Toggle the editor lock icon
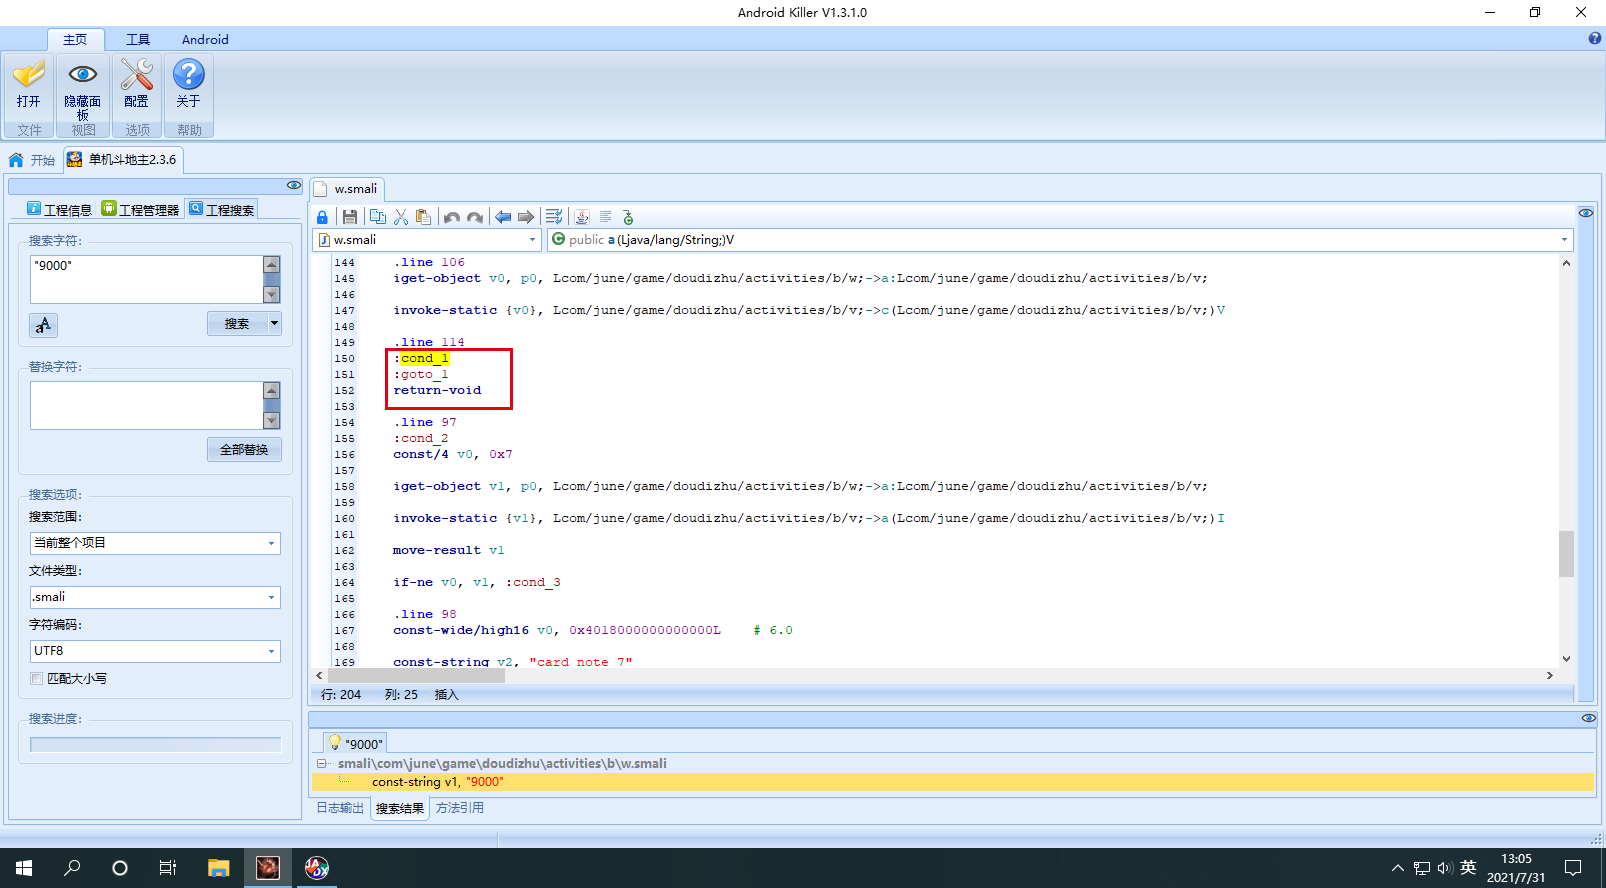 [322, 217]
